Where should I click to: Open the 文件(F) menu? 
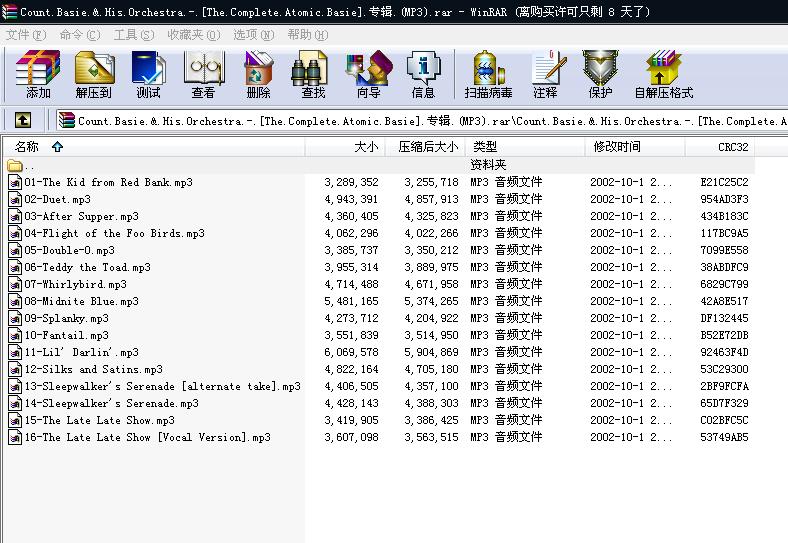26,35
